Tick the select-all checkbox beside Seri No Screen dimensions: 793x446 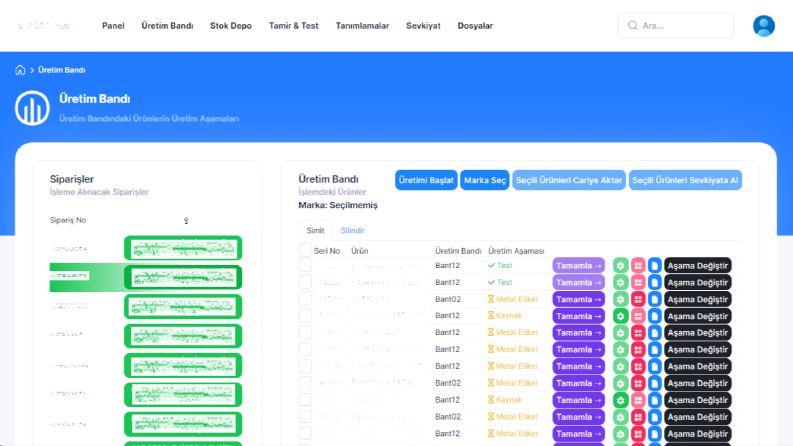[305, 250]
